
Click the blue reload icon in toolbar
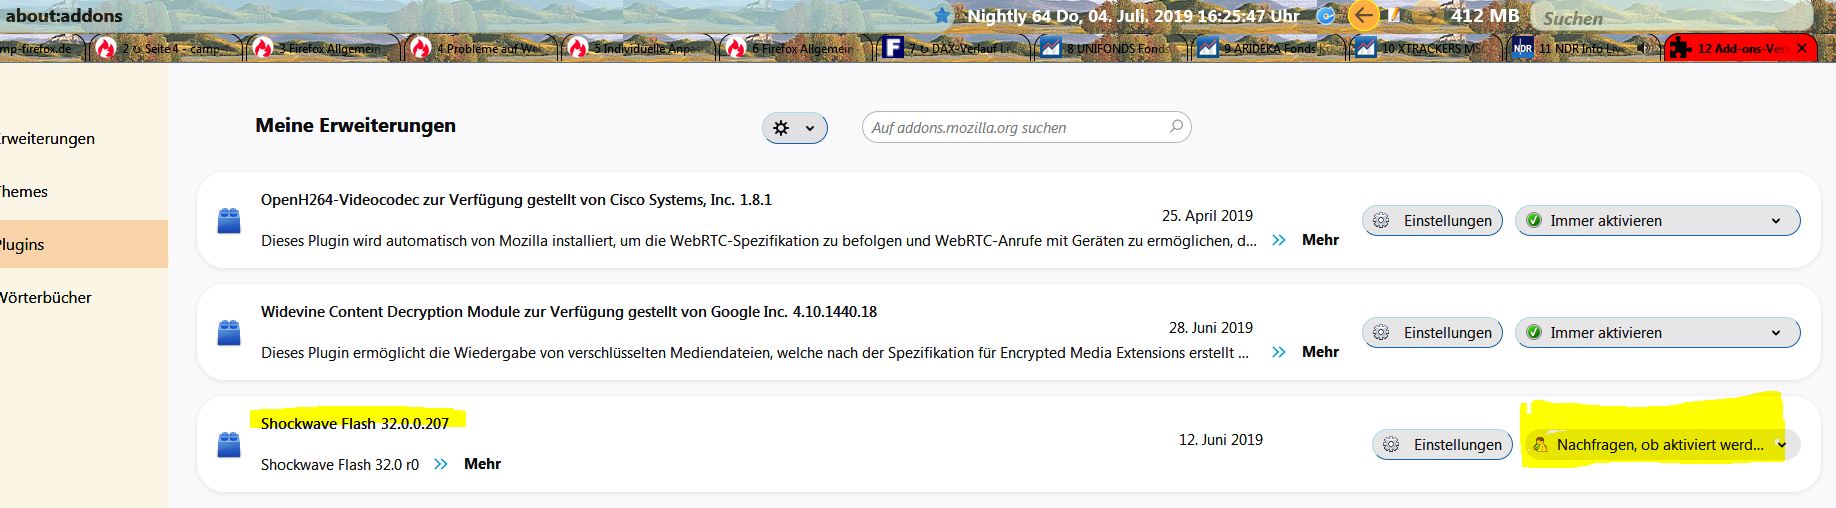coord(1326,15)
